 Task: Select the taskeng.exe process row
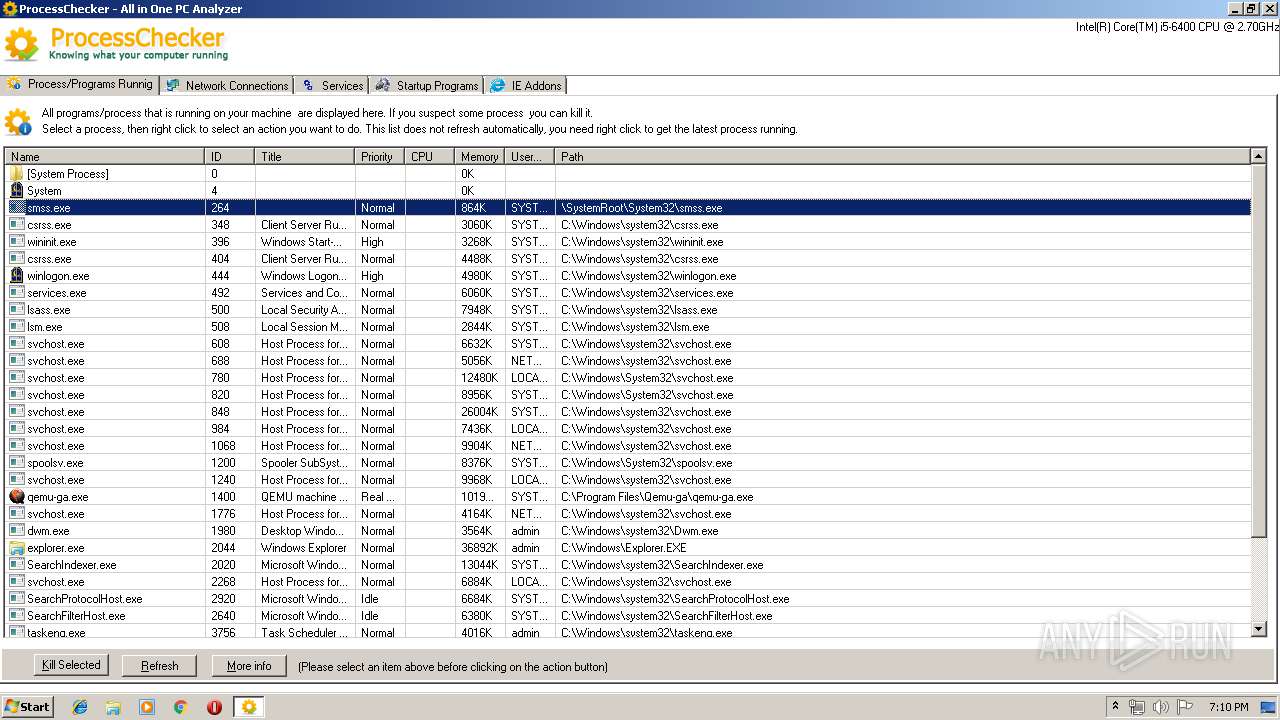click(x=628, y=632)
